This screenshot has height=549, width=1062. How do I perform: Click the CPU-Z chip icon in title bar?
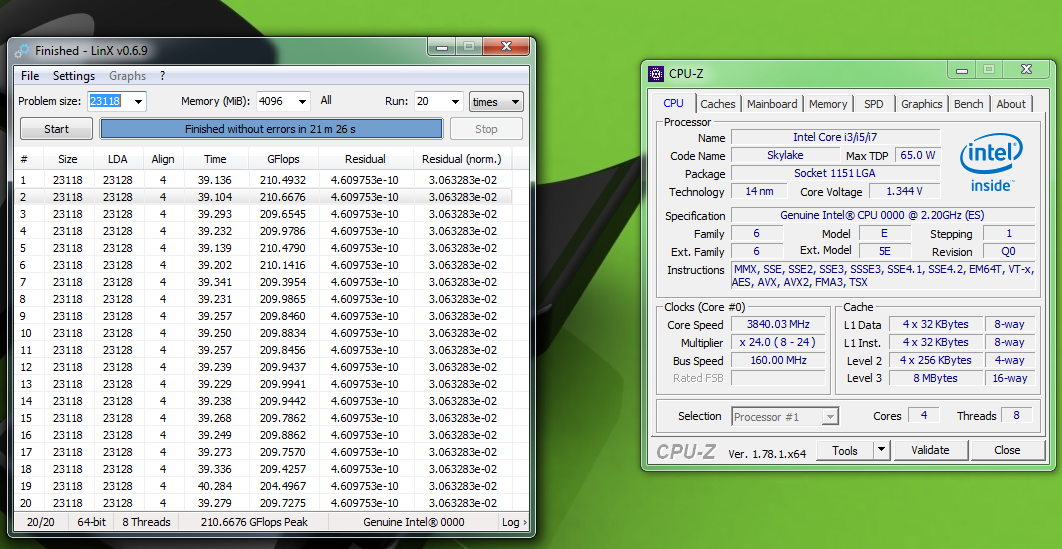coord(656,73)
